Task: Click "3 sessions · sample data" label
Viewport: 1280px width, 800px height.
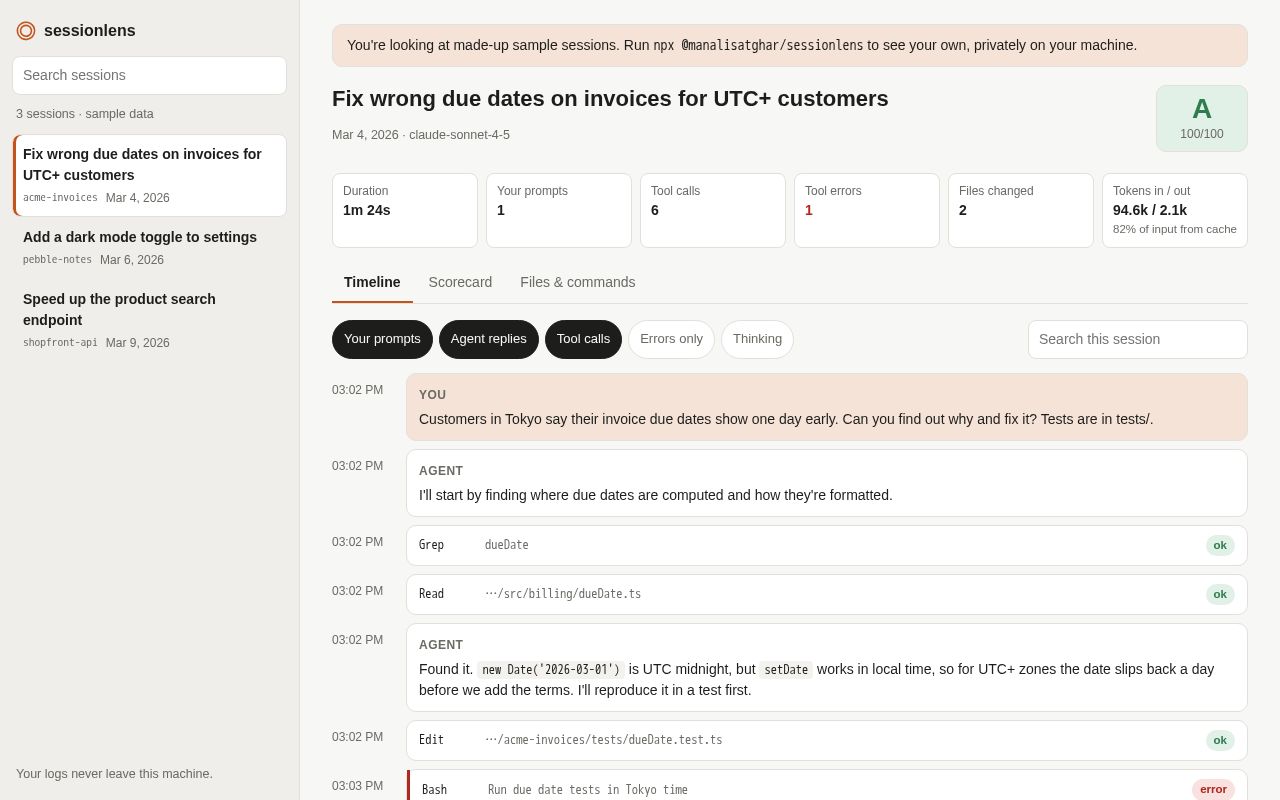Action: [x=85, y=114]
